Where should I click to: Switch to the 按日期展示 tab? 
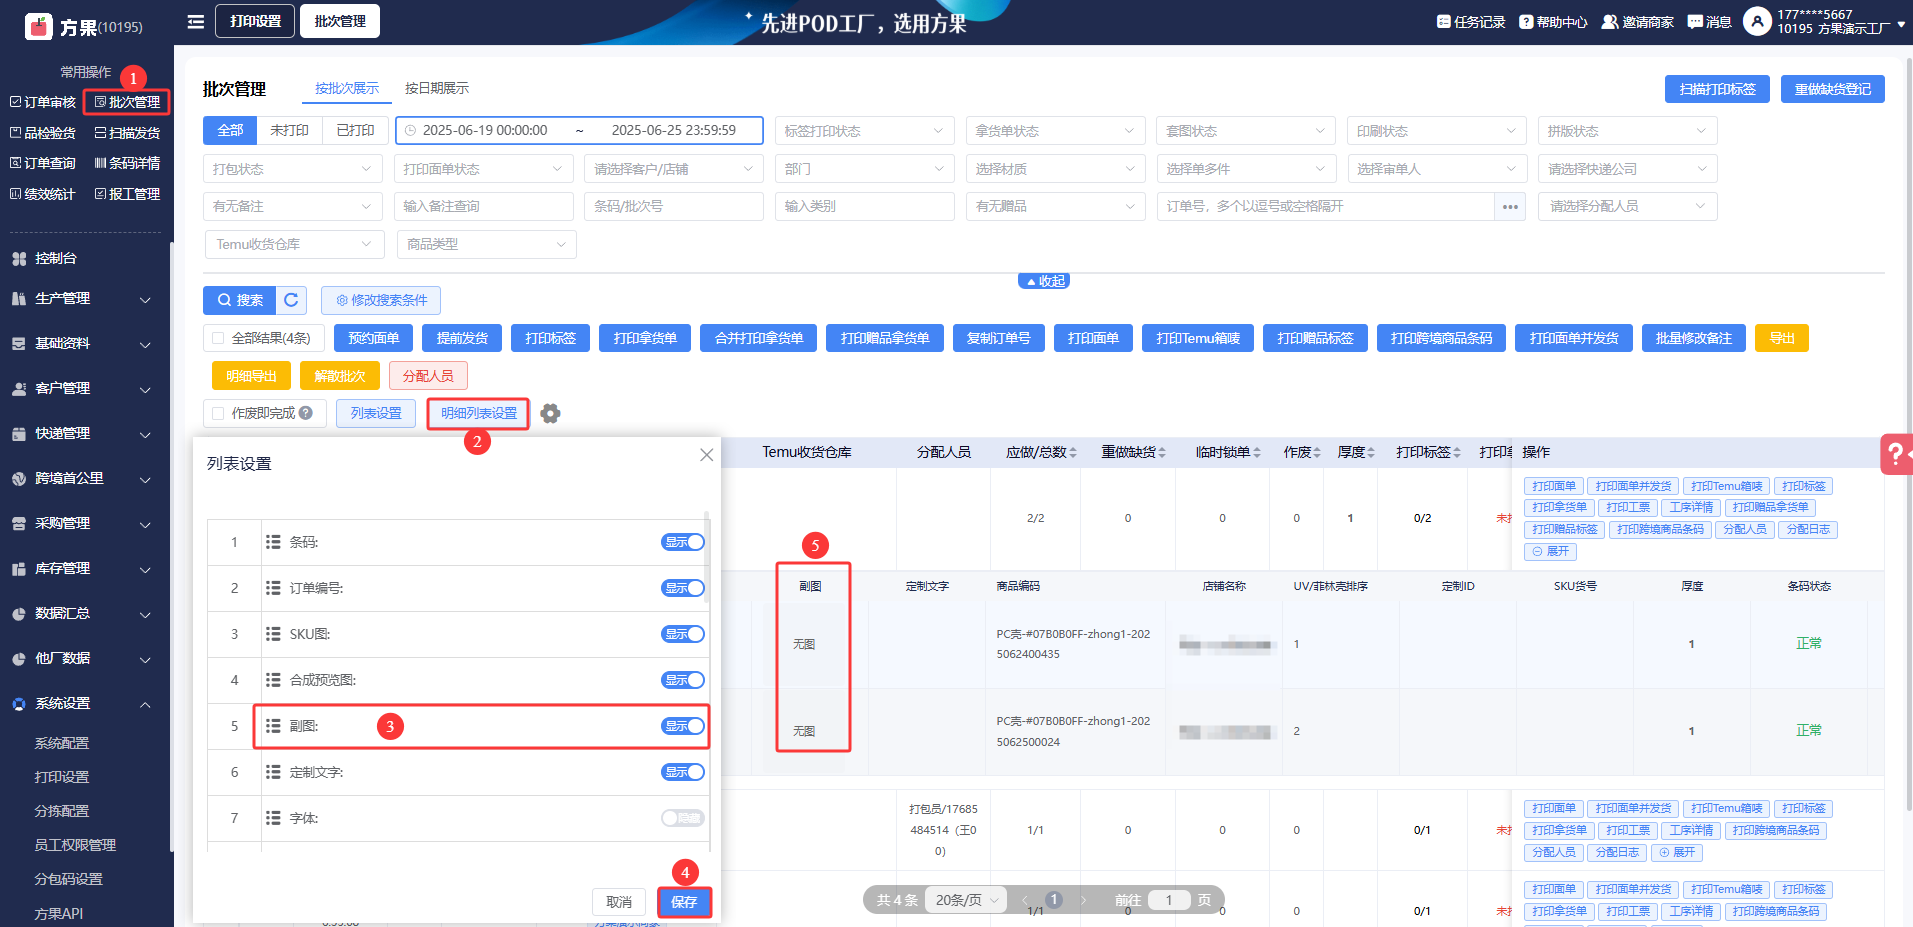437,88
